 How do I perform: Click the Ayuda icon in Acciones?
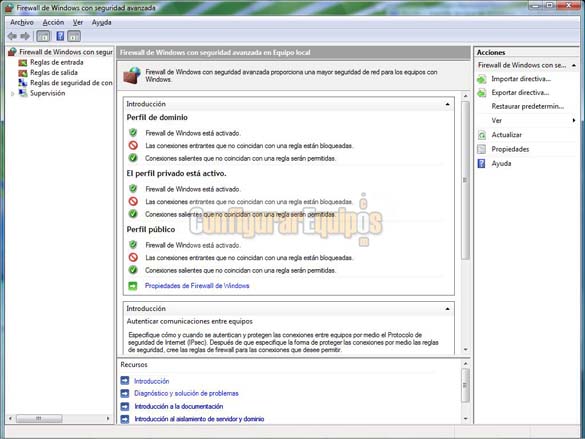click(x=482, y=163)
